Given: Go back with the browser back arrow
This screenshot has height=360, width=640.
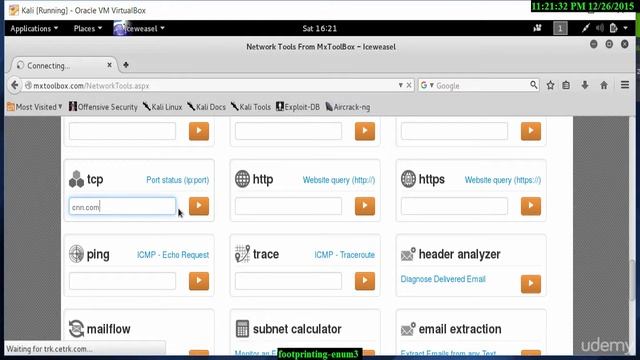Looking at the screenshot, I should 15,85.
